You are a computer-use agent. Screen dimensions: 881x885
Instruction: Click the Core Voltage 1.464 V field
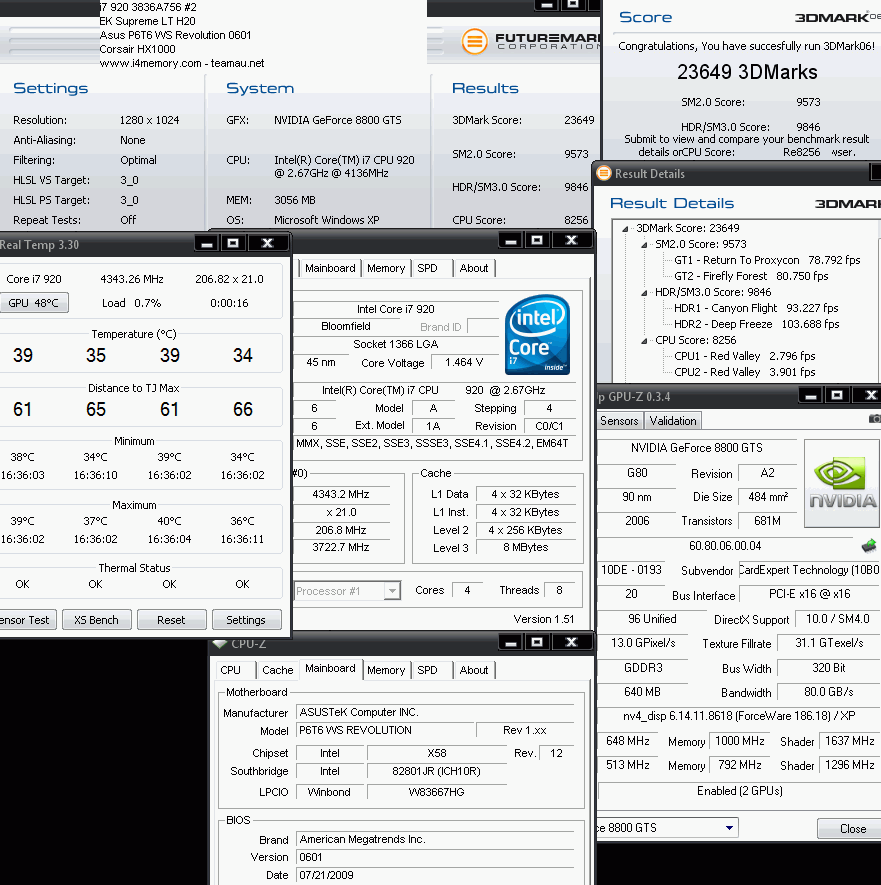(464, 362)
